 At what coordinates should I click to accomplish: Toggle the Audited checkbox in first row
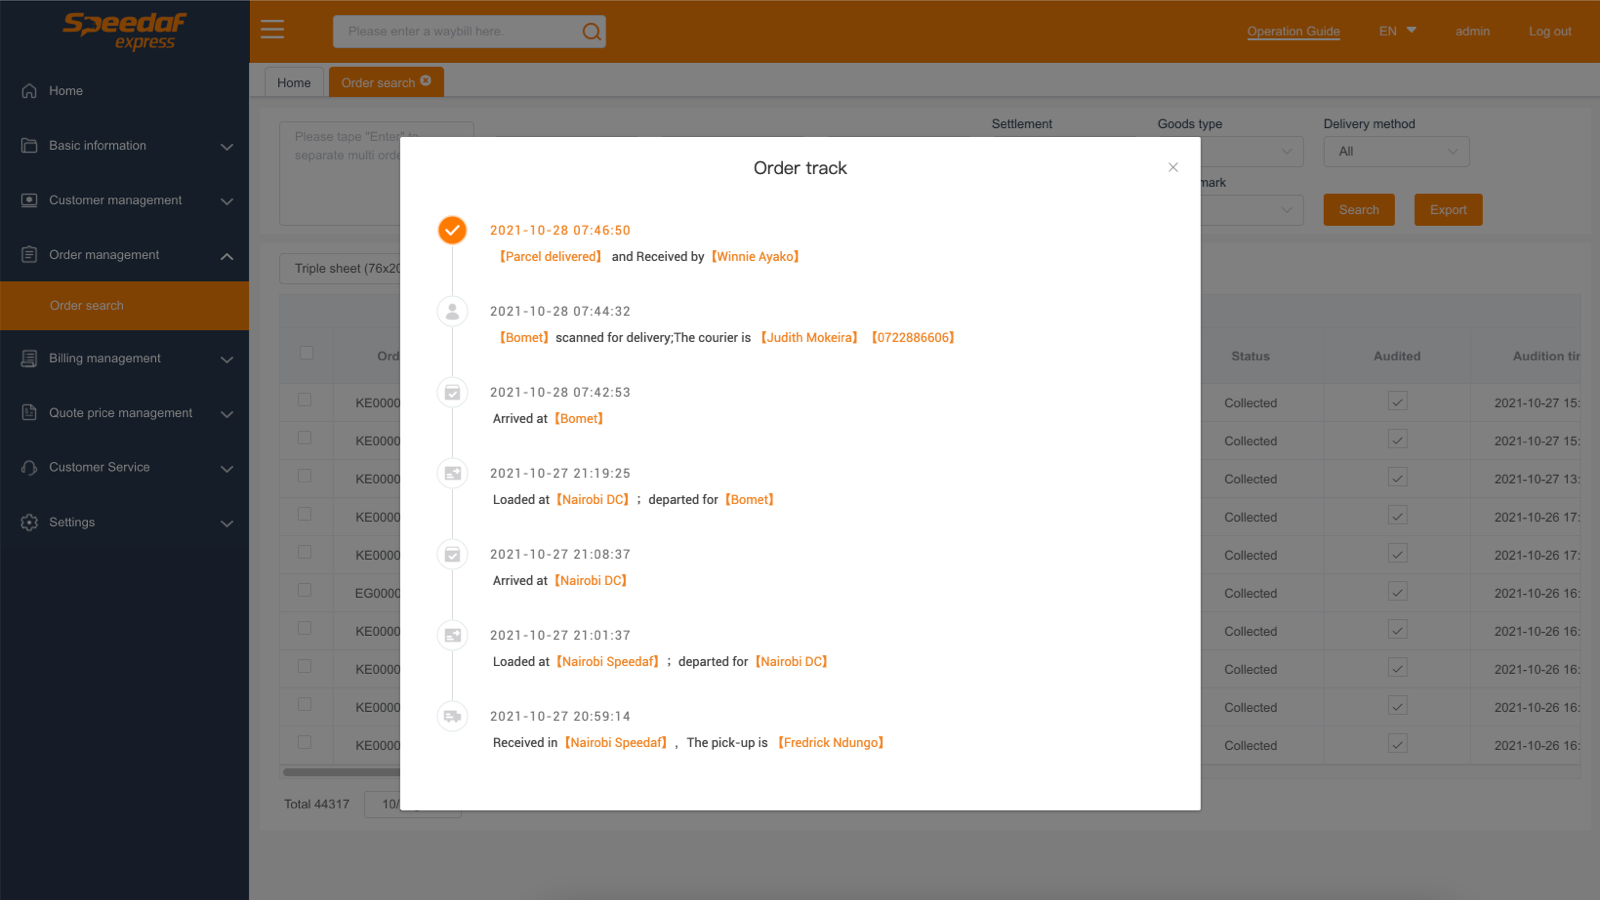[x=1397, y=401]
